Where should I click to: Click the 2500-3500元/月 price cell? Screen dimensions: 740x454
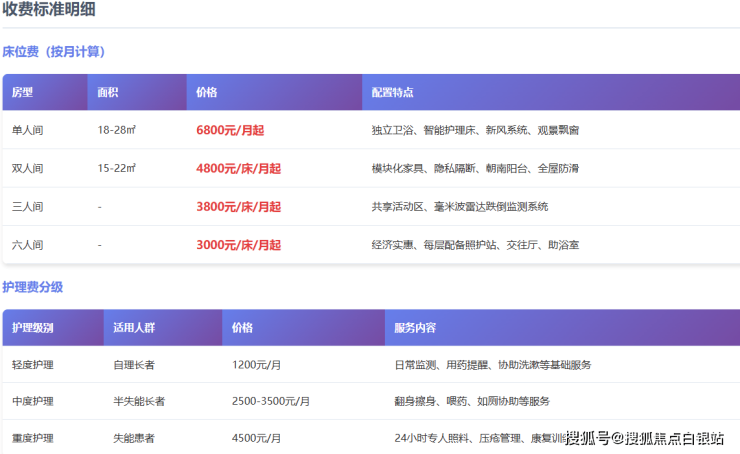(x=270, y=401)
